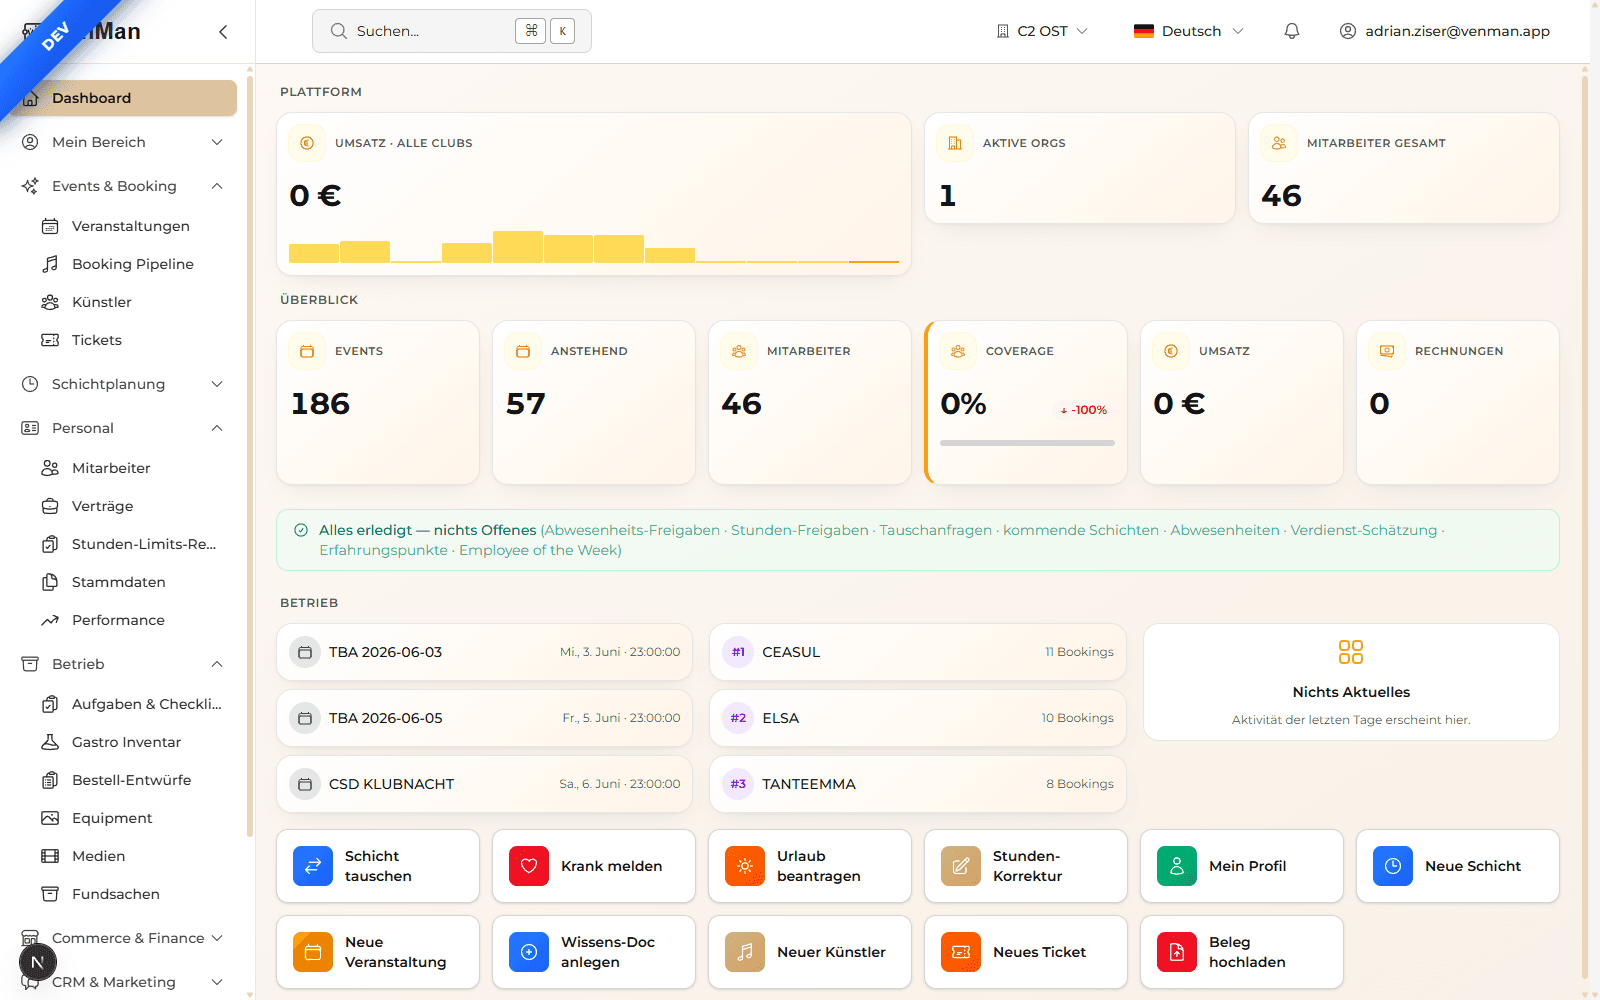Click the euro icon on Umsatz Alle Clubs
Viewport: 1600px width, 1000px height.
[x=307, y=143]
